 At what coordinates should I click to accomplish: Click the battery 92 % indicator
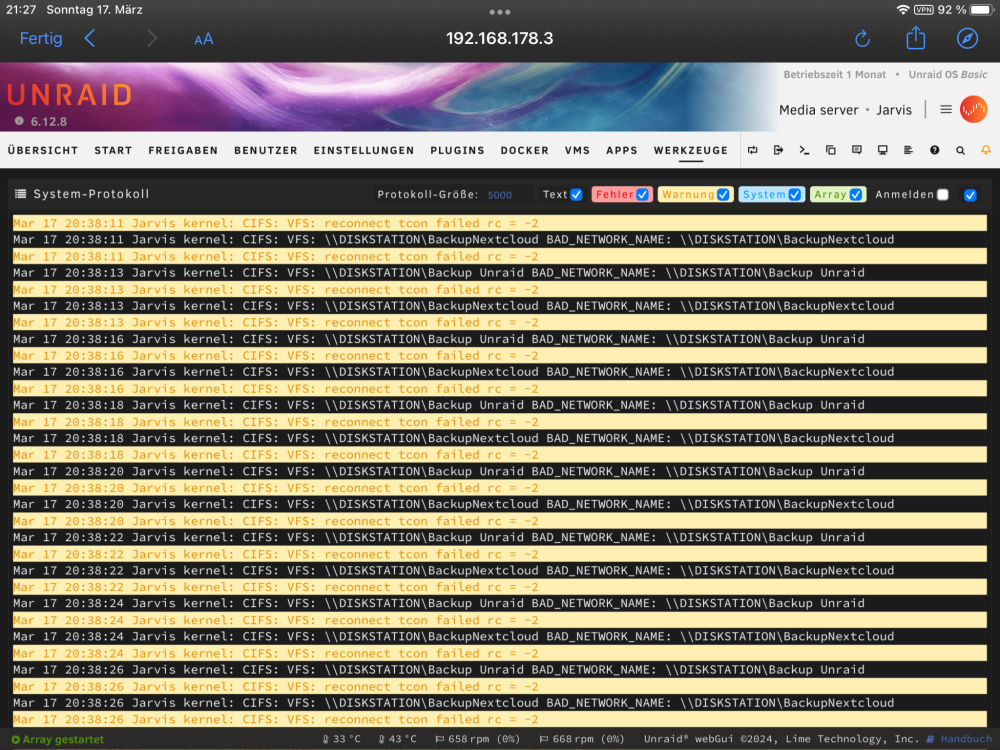(x=966, y=10)
